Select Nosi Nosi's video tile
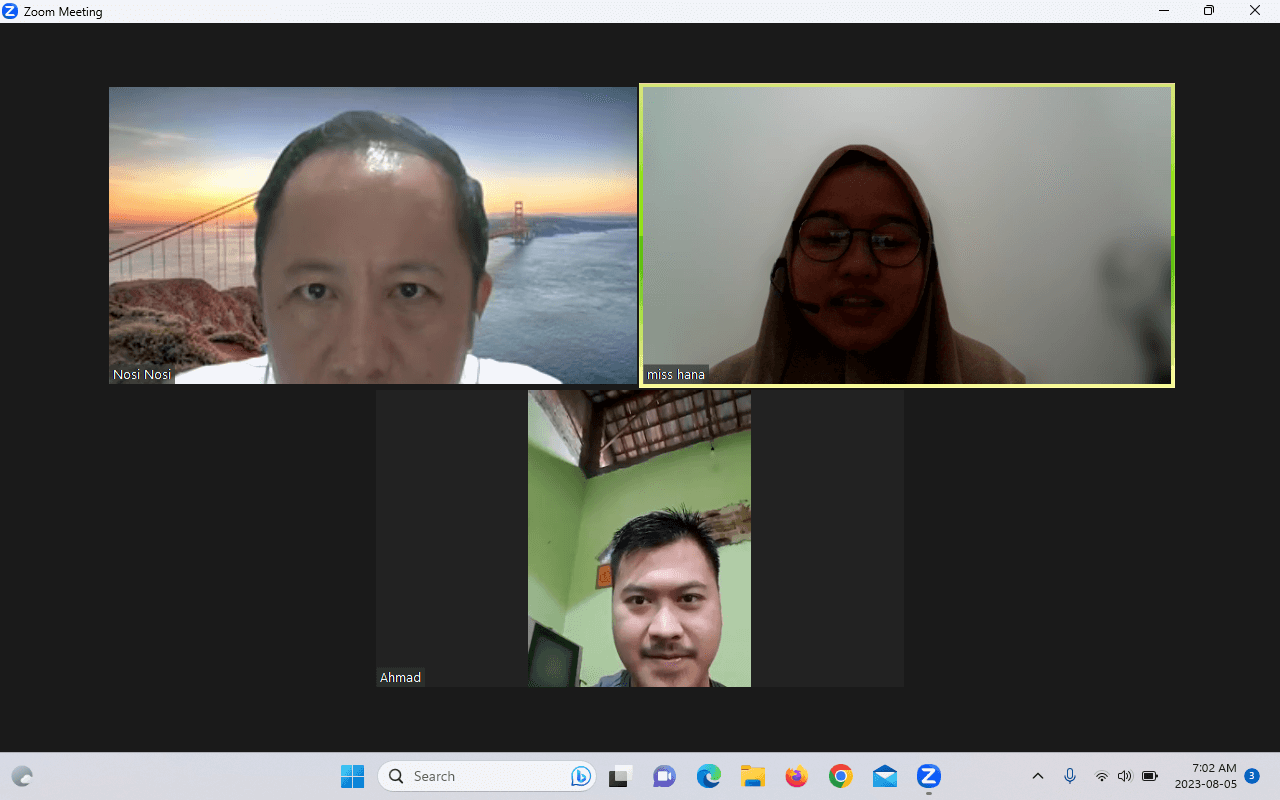1280x800 pixels. (373, 235)
